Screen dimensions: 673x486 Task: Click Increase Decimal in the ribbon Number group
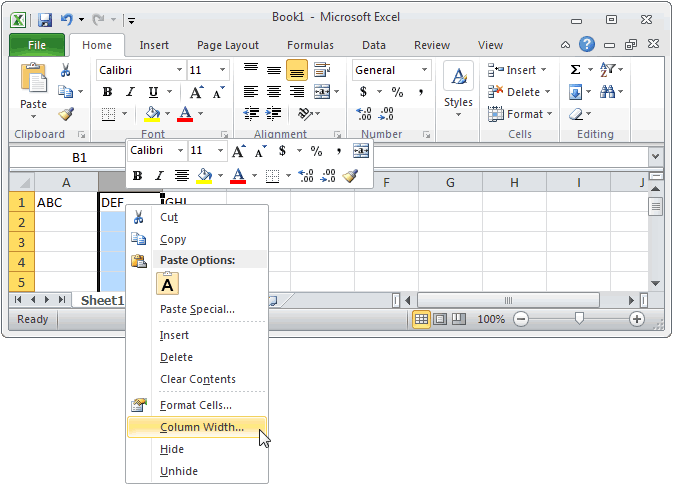tap(364, 114)
